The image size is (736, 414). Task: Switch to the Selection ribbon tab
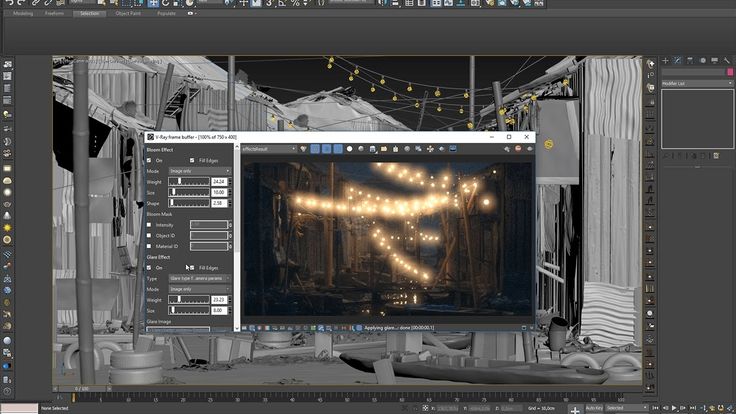[x=89, y=14]
